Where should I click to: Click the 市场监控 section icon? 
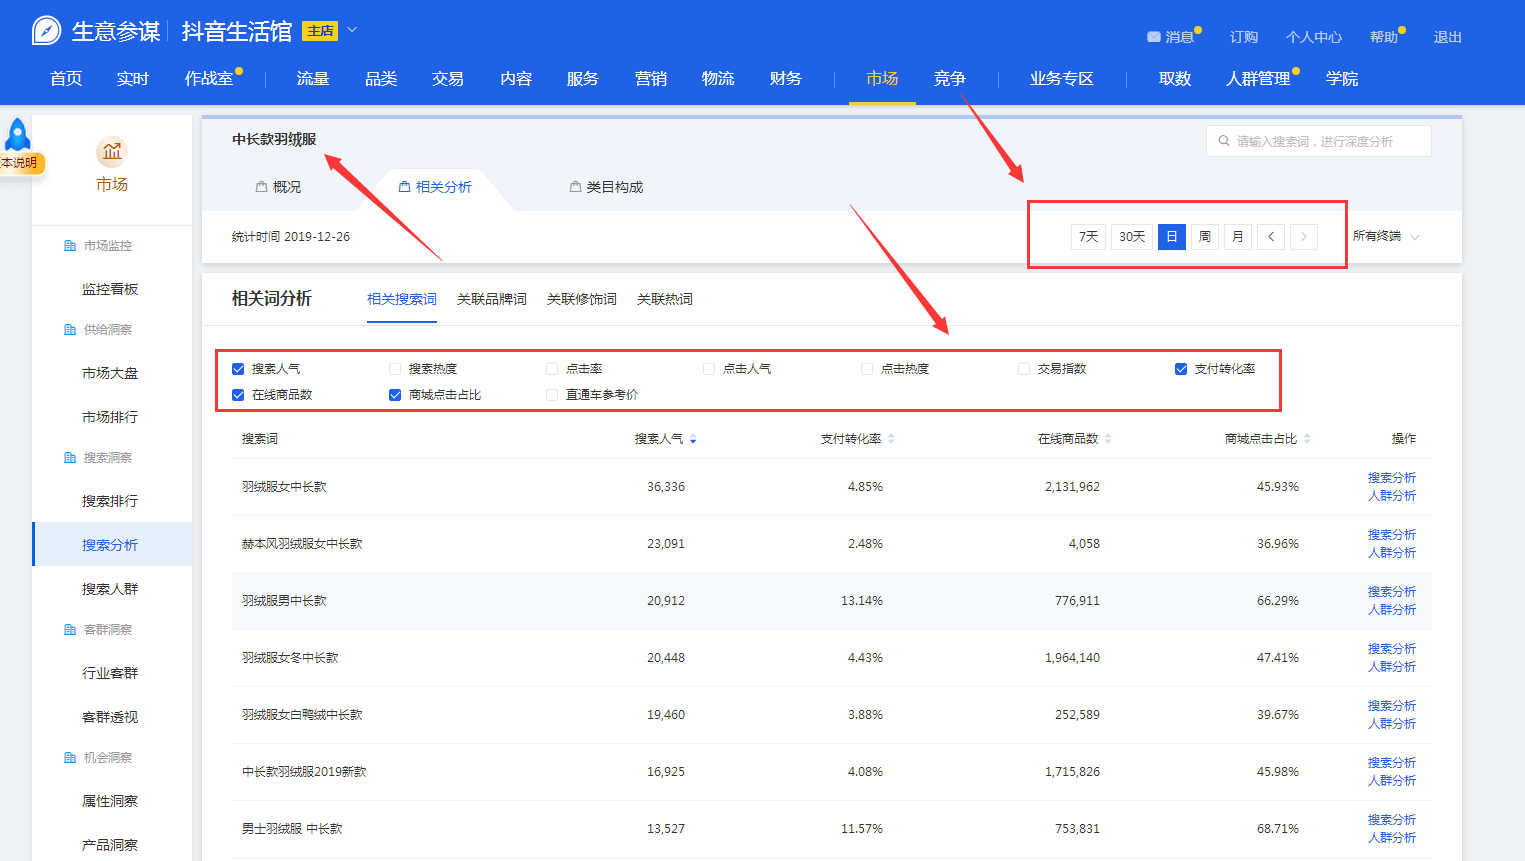click(x=70, y=246)
